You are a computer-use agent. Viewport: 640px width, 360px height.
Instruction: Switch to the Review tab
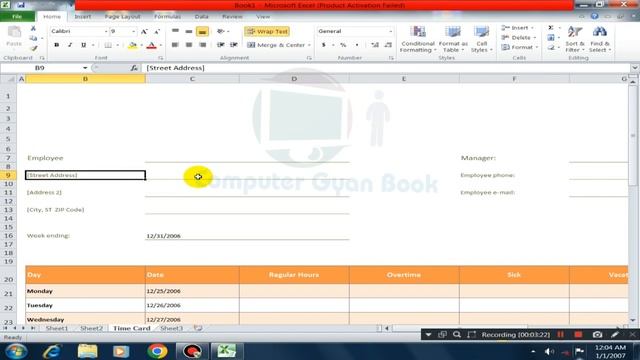[232, 17]
